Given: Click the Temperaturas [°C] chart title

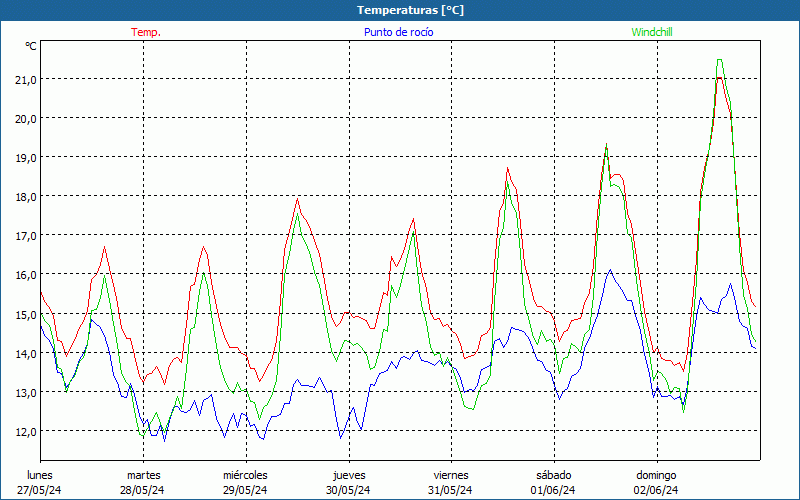Looking at the screenshot, I should click(x=410, y=10).
